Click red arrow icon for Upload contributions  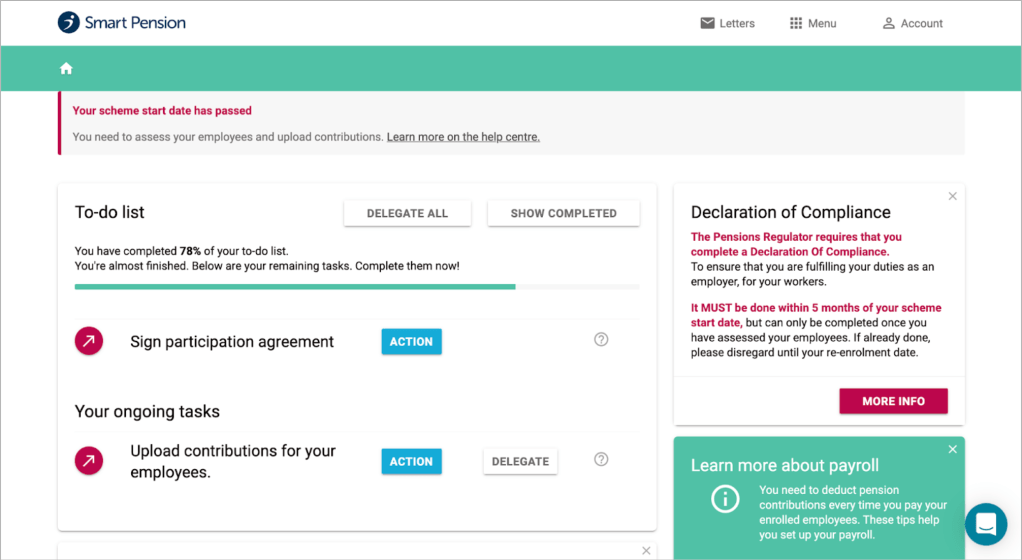click(89, 461)
